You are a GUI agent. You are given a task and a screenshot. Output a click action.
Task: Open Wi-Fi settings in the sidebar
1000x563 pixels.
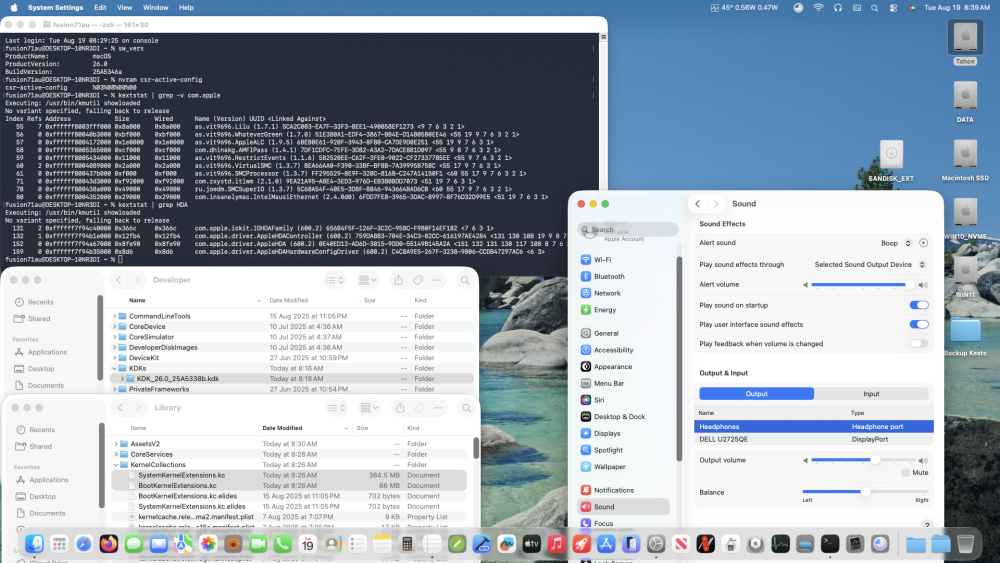pos(595,260)
